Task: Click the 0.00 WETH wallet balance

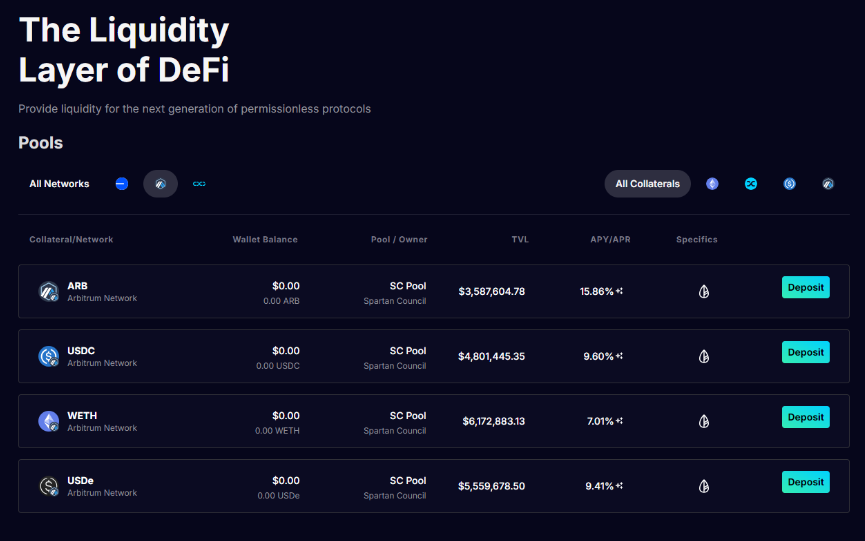Action: (277, 431)
